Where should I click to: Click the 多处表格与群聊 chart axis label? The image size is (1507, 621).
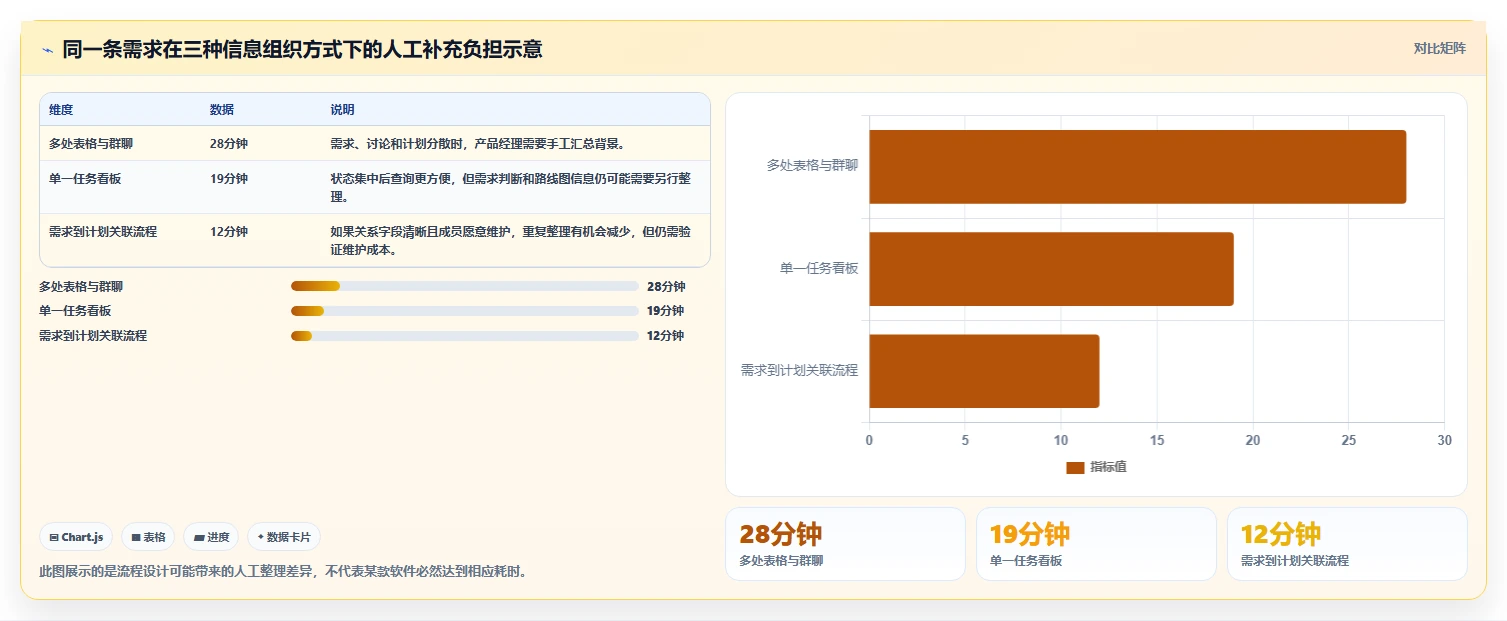812,166
